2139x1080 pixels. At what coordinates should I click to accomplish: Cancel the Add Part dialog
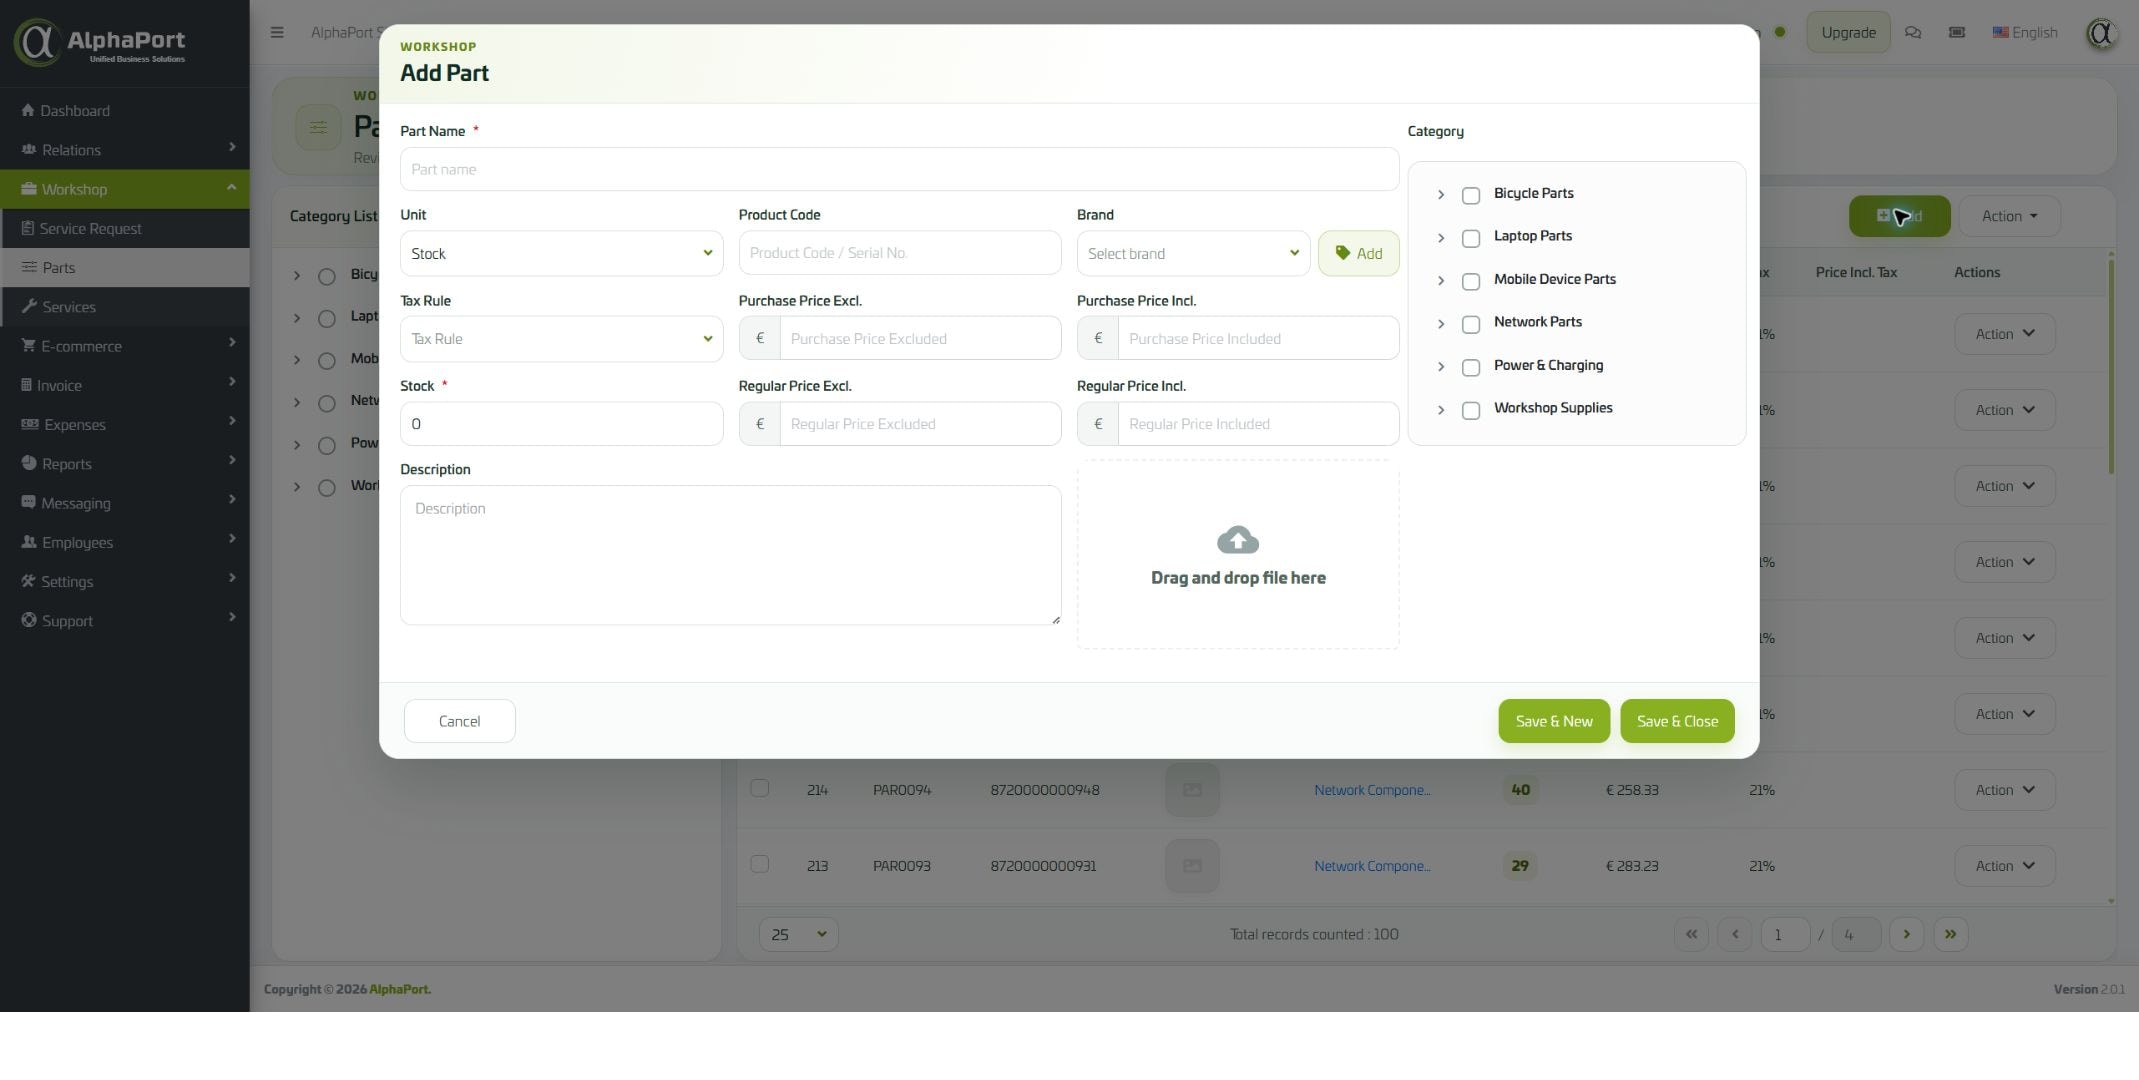coord(459,721)
